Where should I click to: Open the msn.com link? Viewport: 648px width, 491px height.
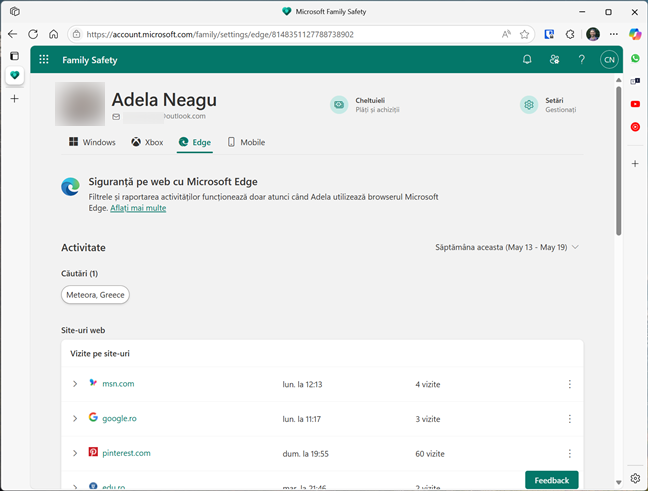(118, 384)
